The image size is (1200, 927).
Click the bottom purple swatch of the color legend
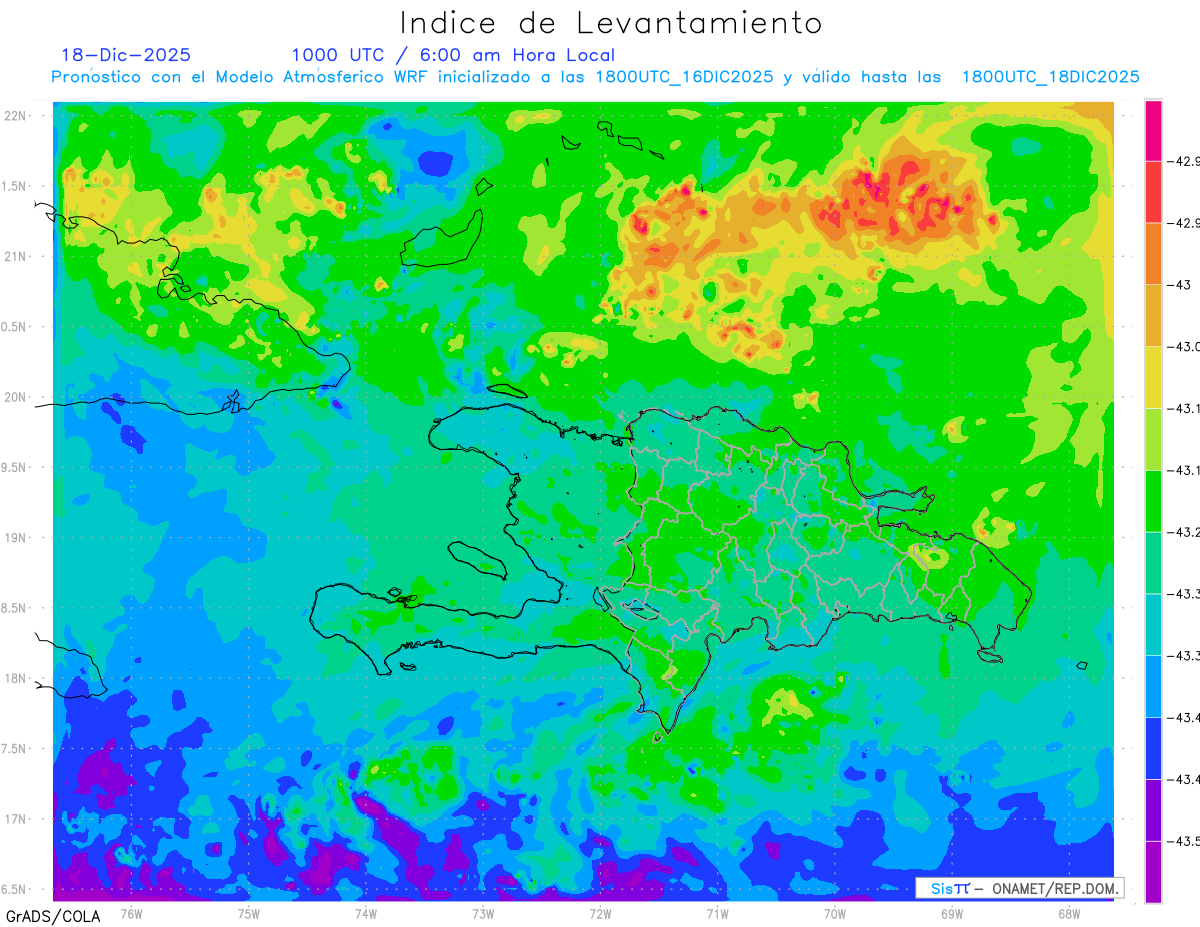point(1153,872)
